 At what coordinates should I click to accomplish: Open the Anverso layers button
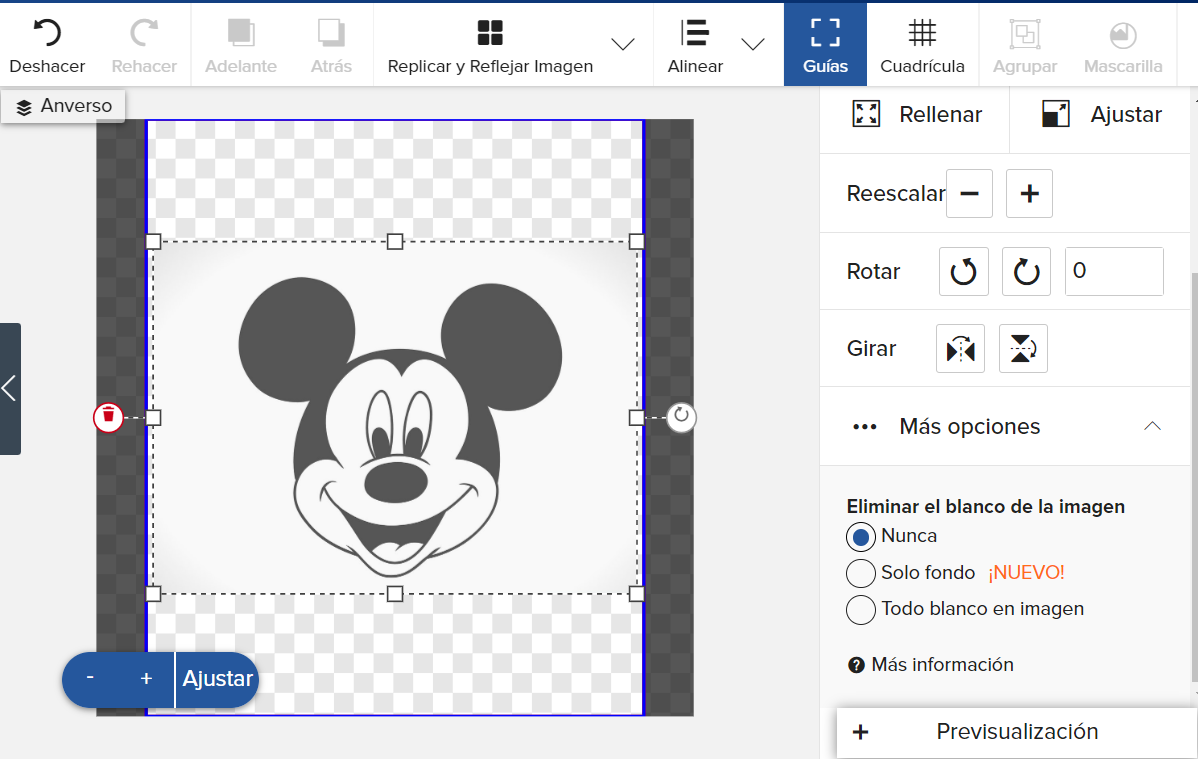63,106
